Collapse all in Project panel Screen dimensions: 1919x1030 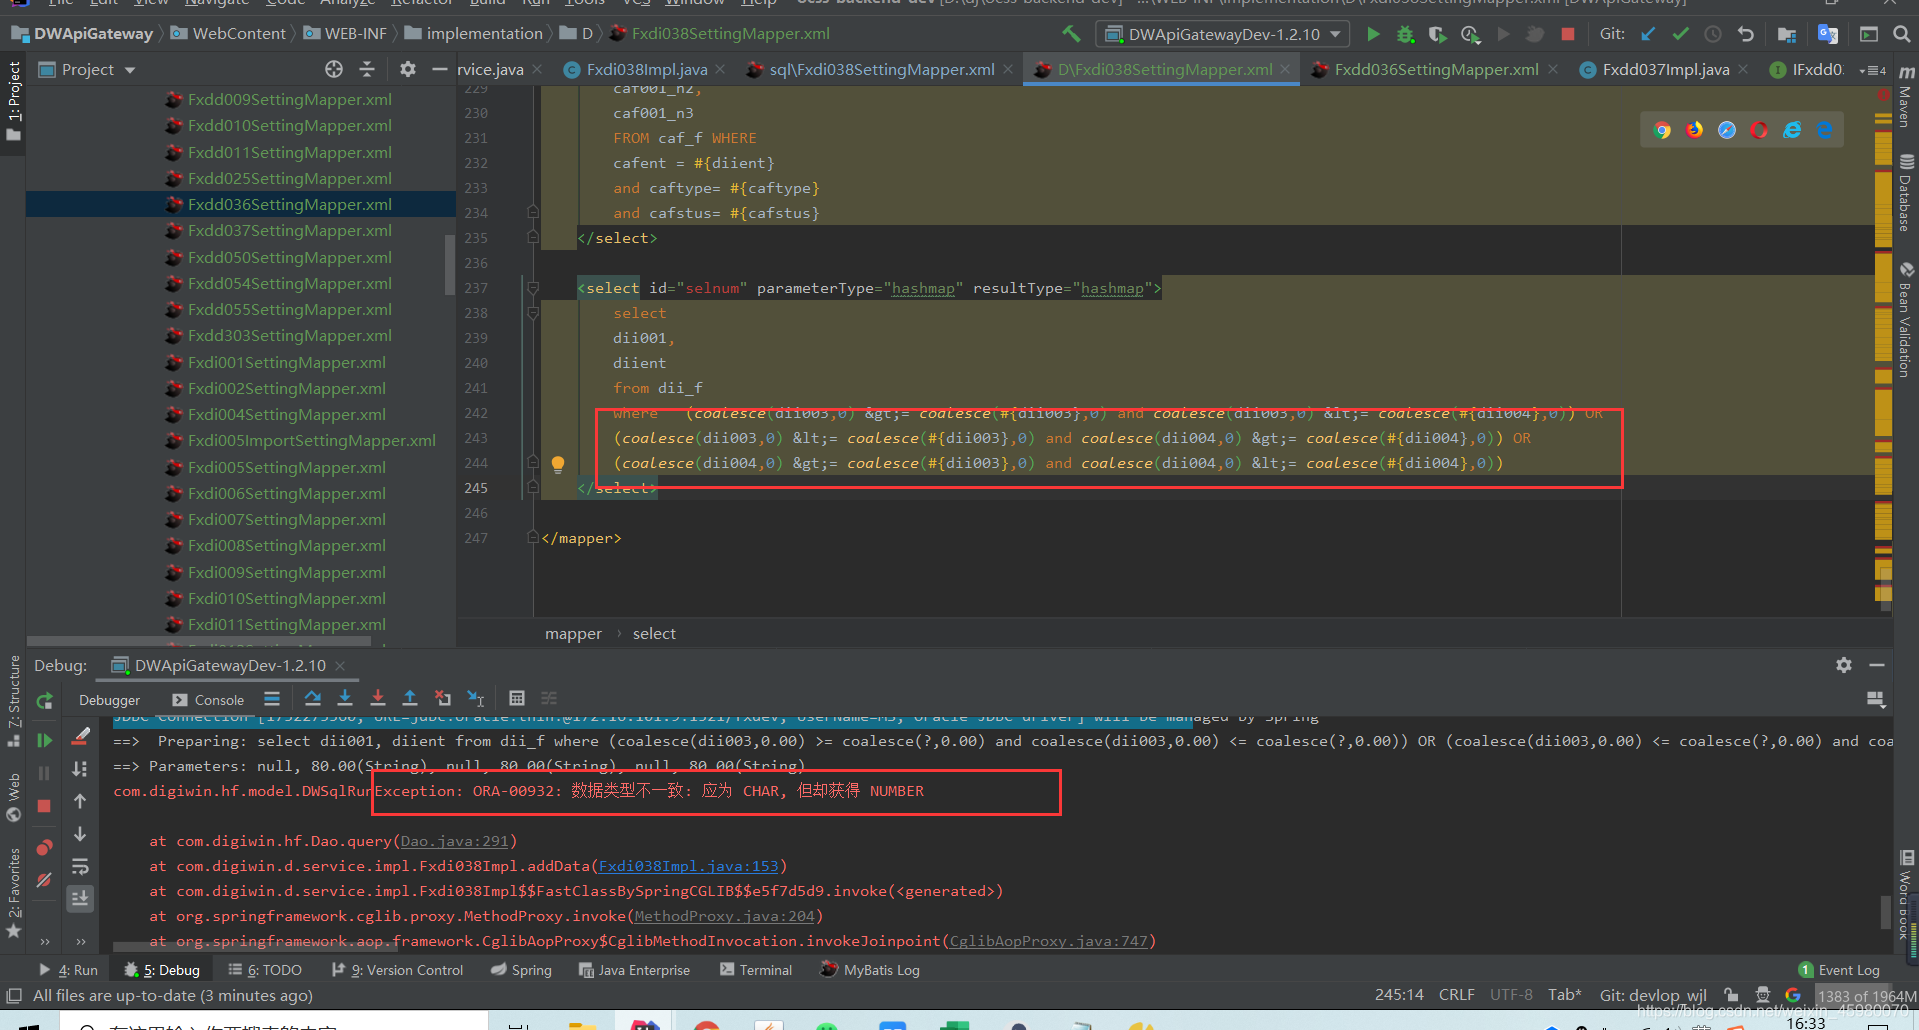(367, 69)
